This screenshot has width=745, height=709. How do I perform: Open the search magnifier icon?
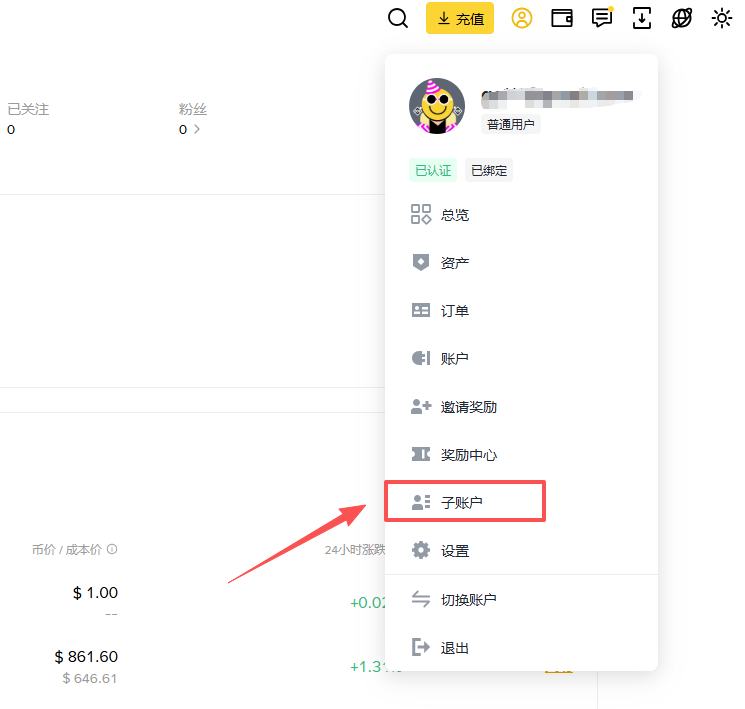pyautogui.click(x=398, y=19)
